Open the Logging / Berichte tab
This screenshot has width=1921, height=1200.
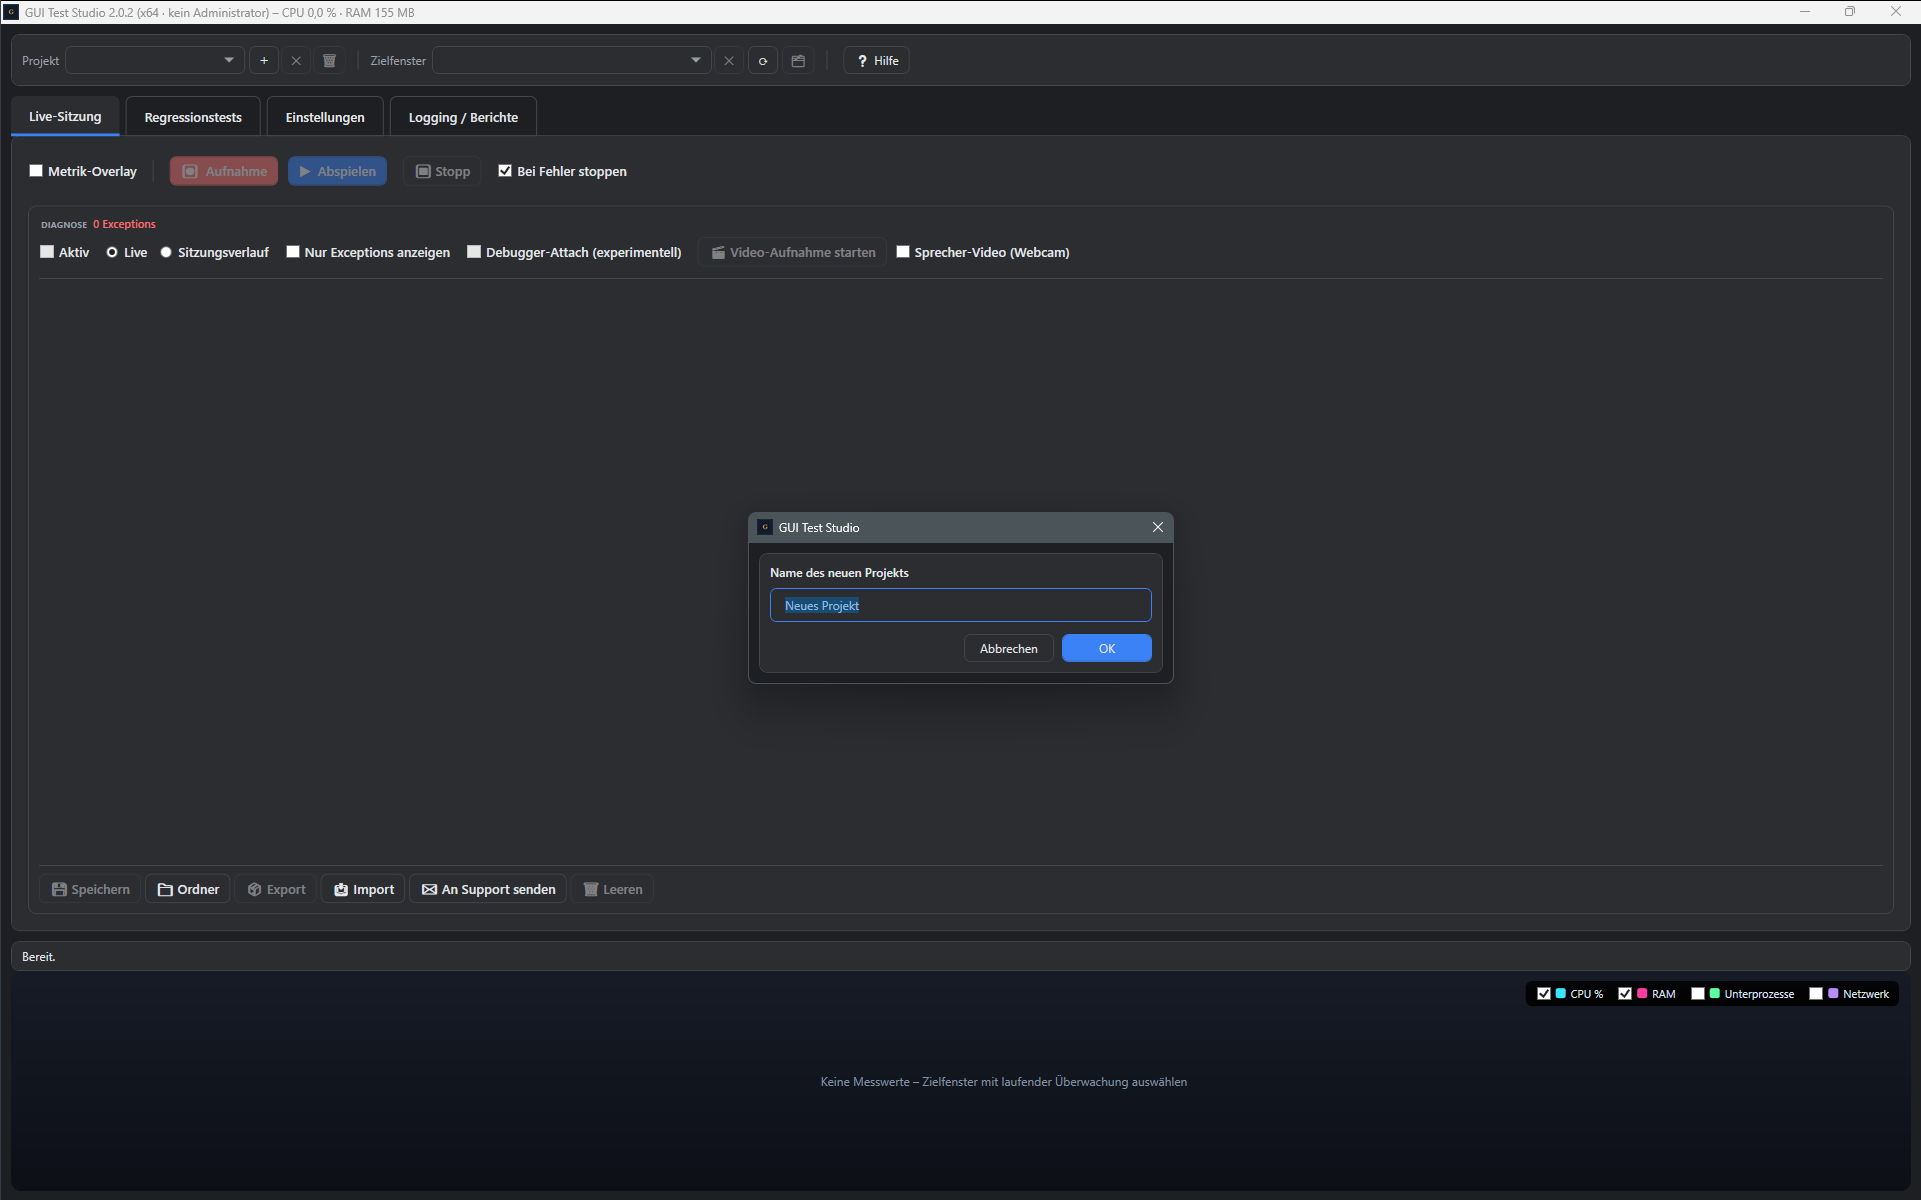(x=463, y=117)
